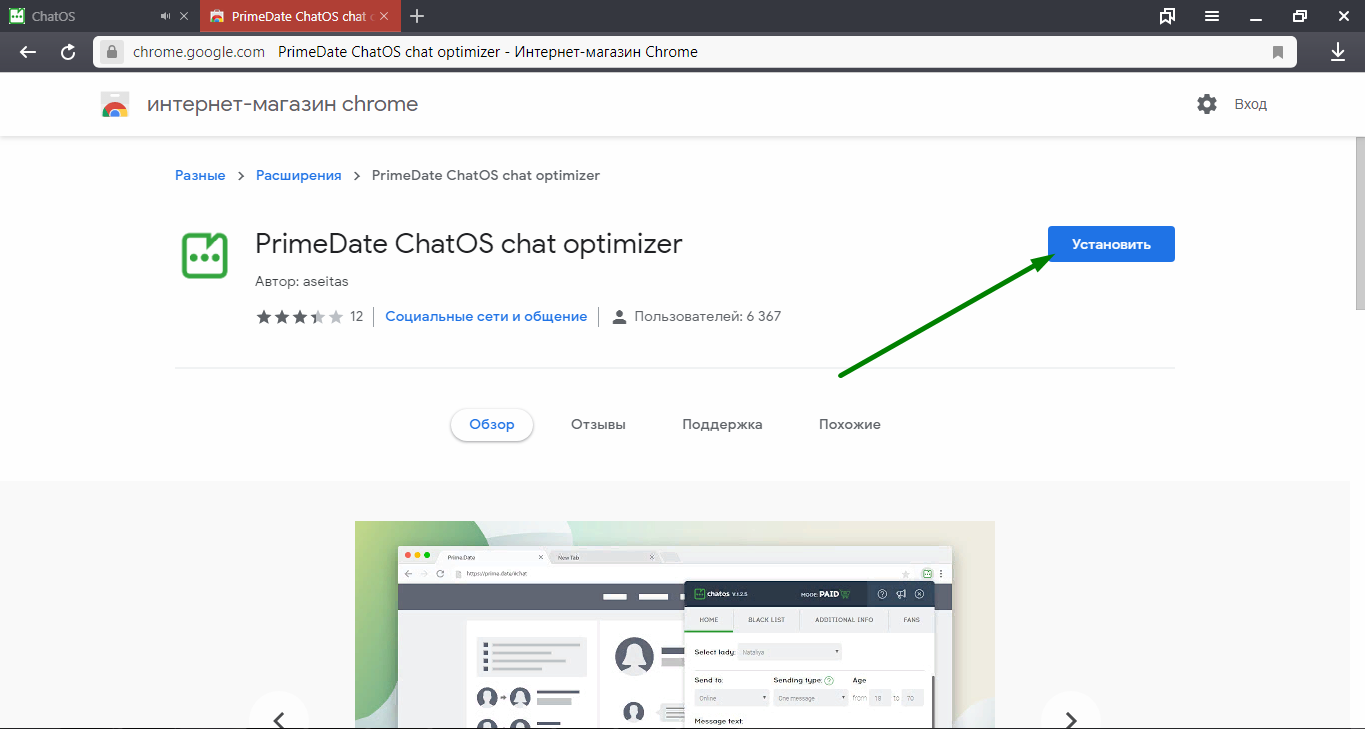Viewport: 1365px width, 729px height.
Task: Click the star rating of the extension
Action: pyautogui.click(x=300, y=317)
